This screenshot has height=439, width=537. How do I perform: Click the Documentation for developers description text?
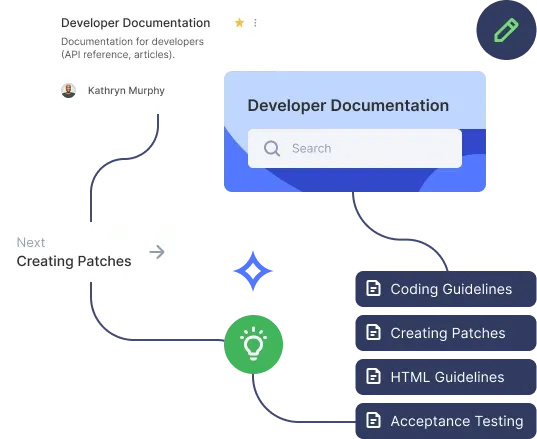pos(133,48)
